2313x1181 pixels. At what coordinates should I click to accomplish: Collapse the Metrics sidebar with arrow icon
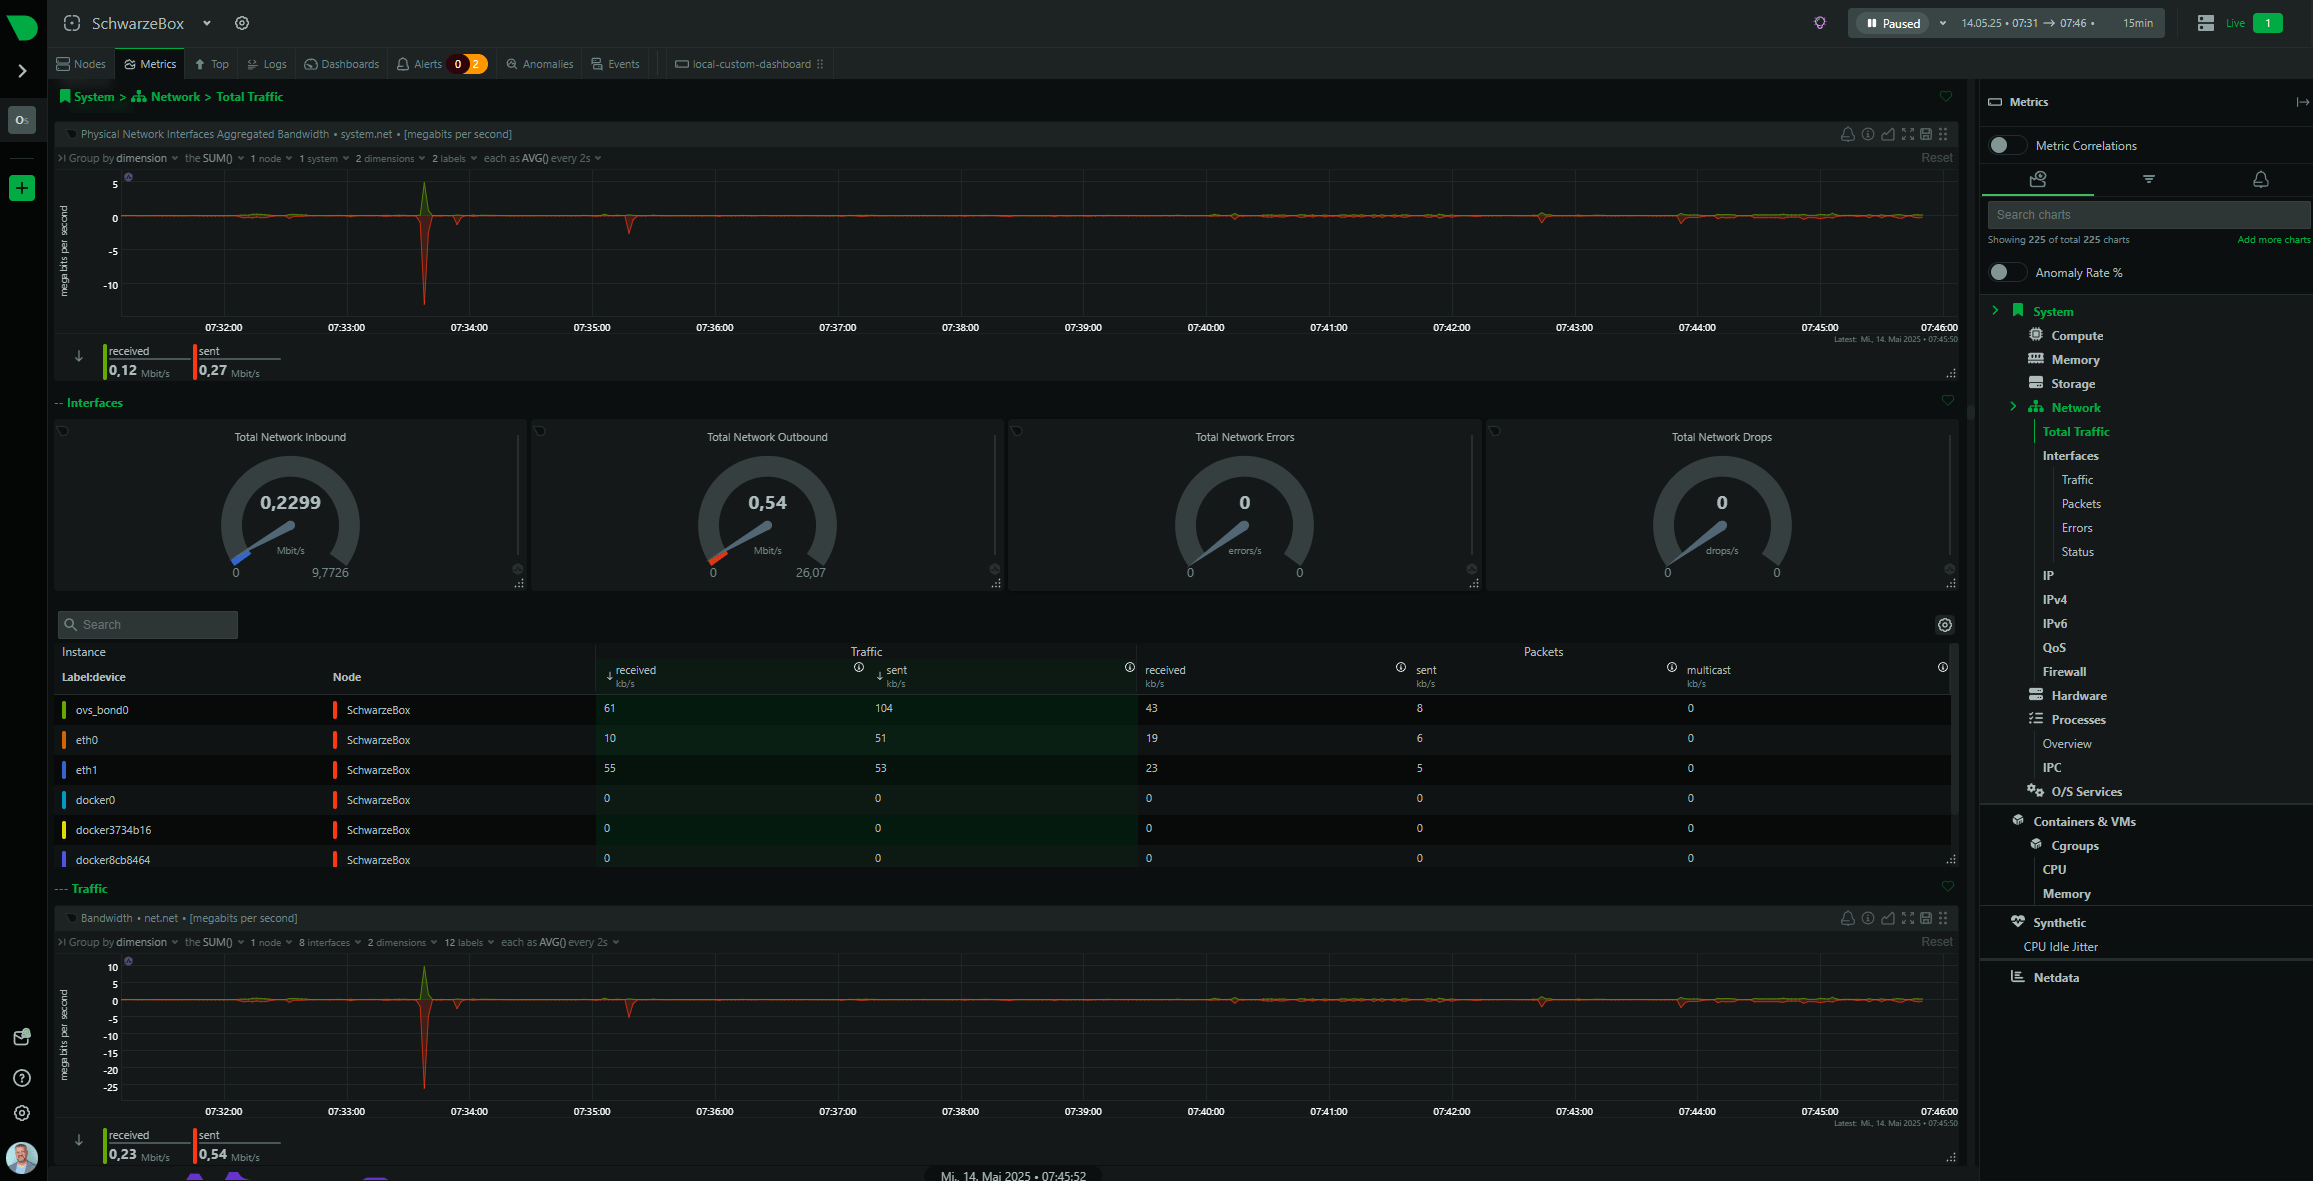[2302, 102]
